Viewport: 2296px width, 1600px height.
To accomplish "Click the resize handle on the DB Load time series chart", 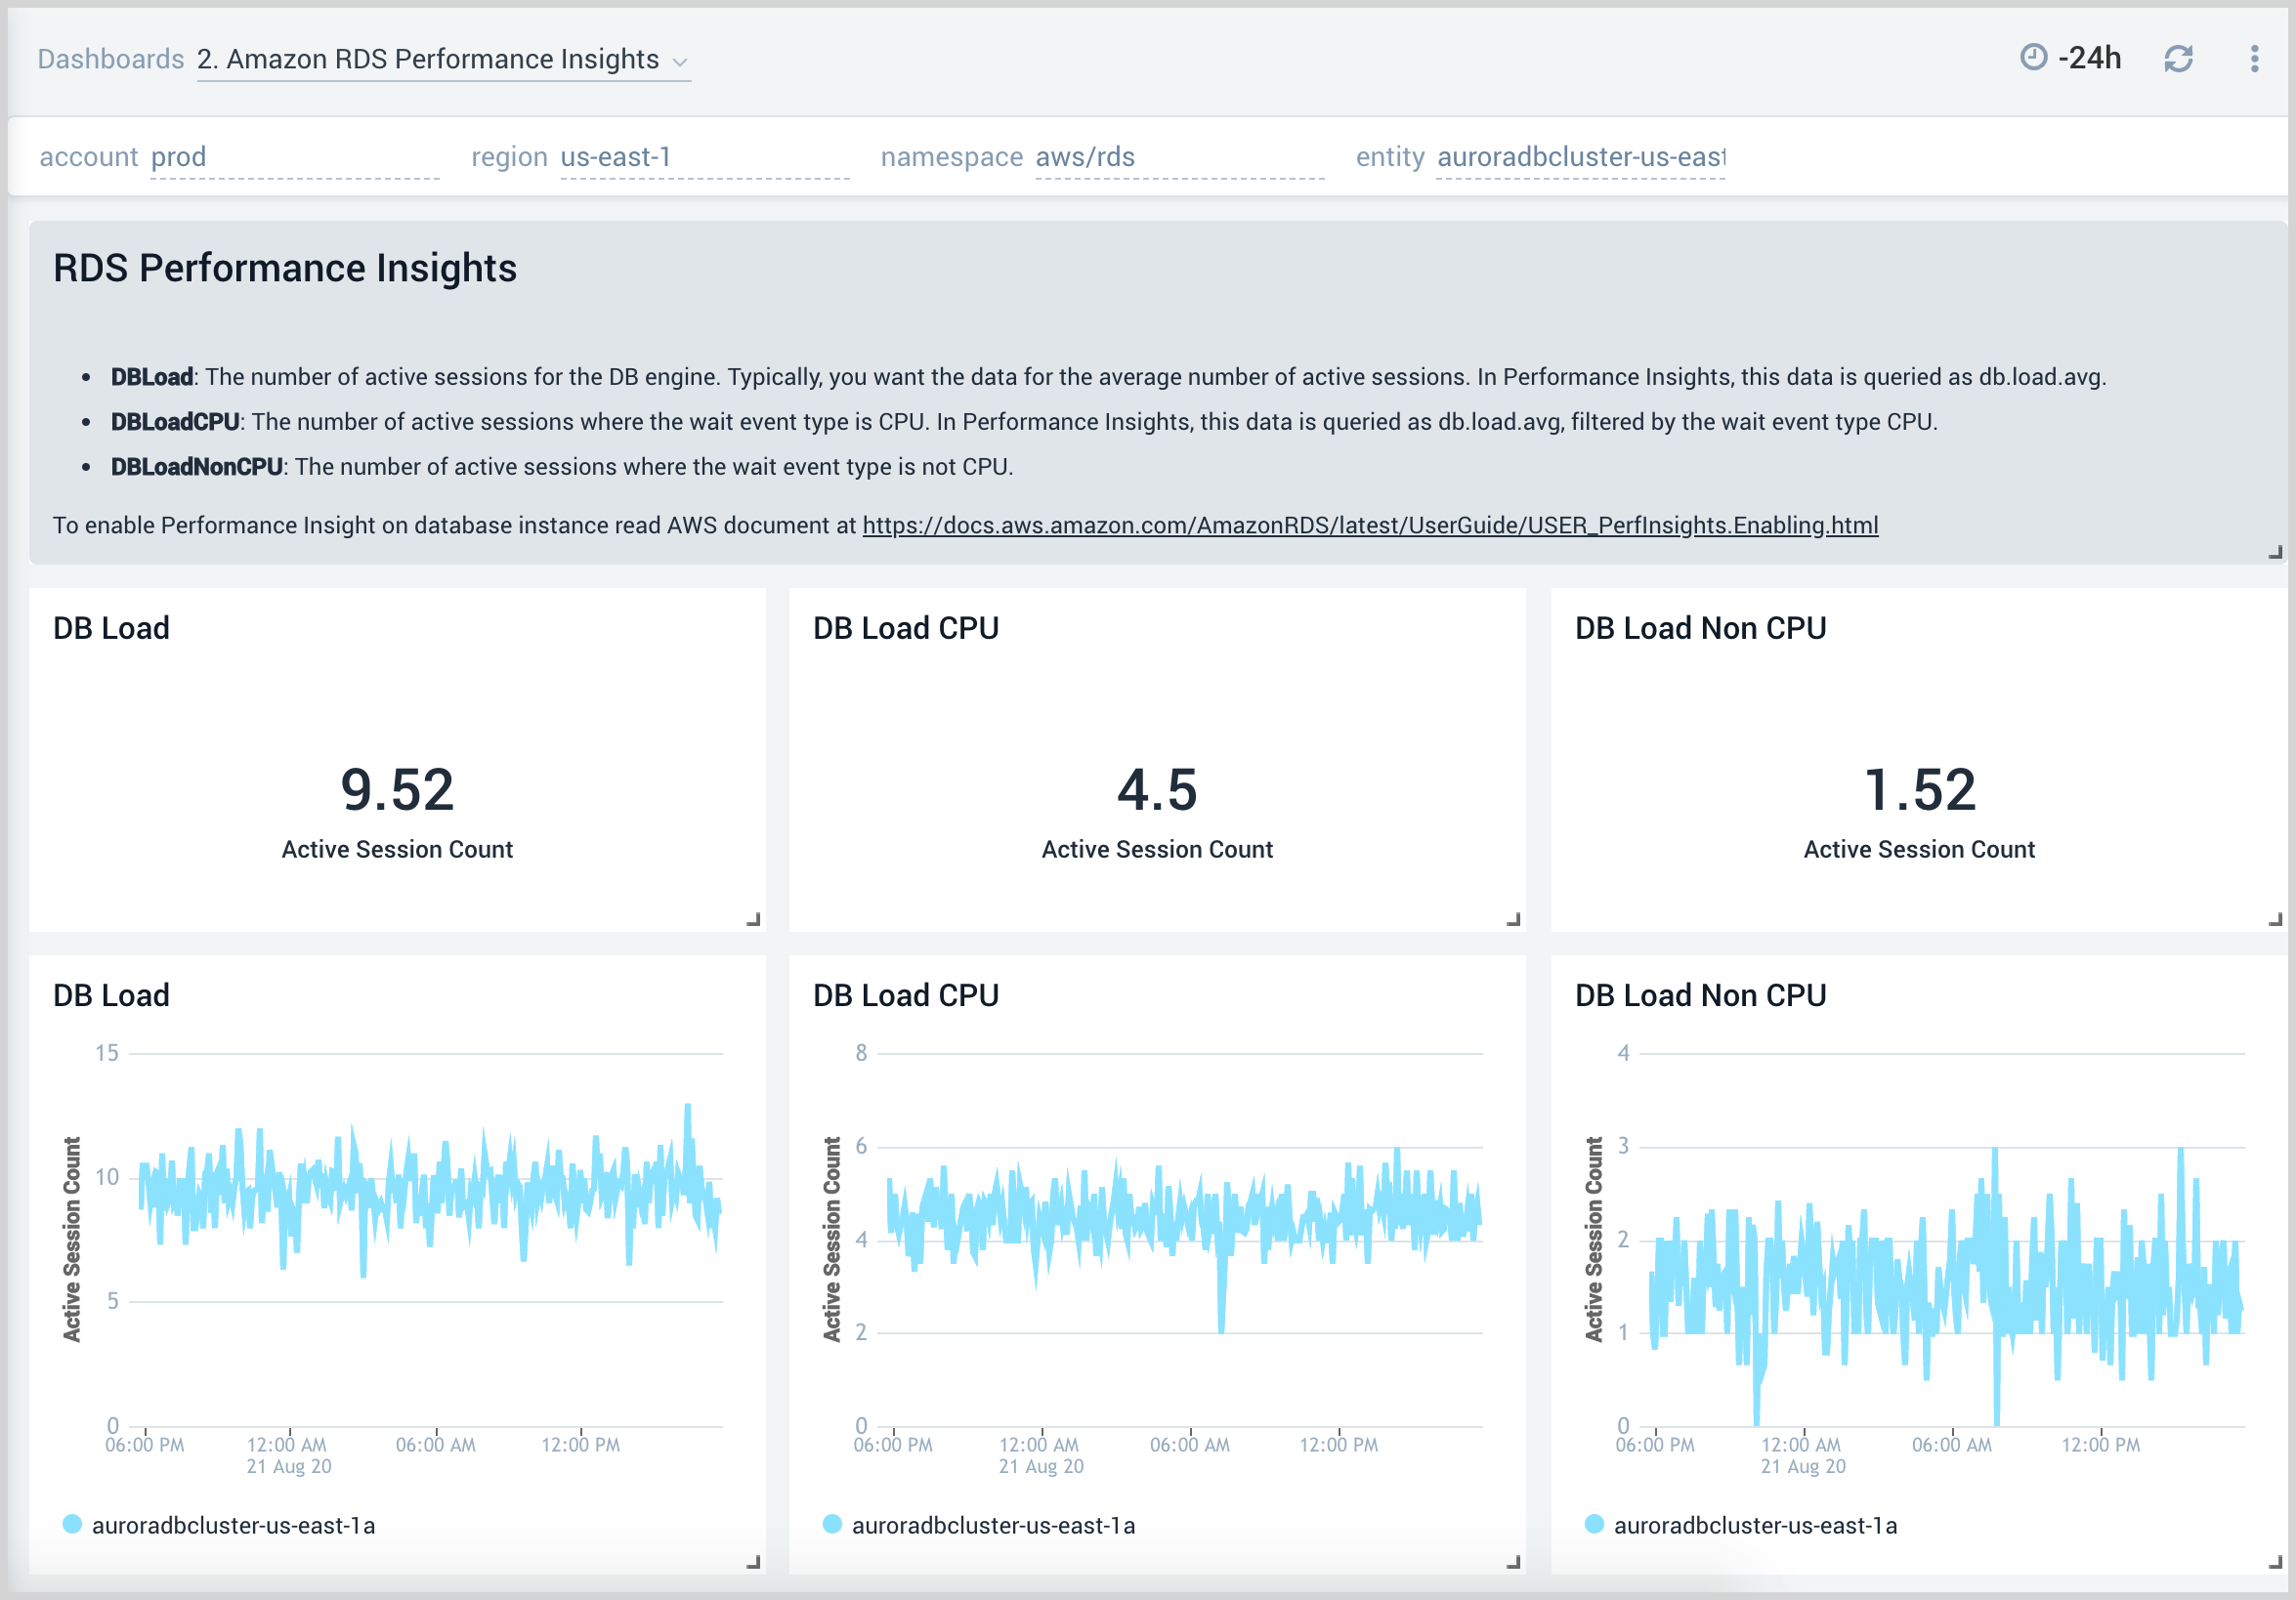I will pyautogui.click(x=755, y=1562).
